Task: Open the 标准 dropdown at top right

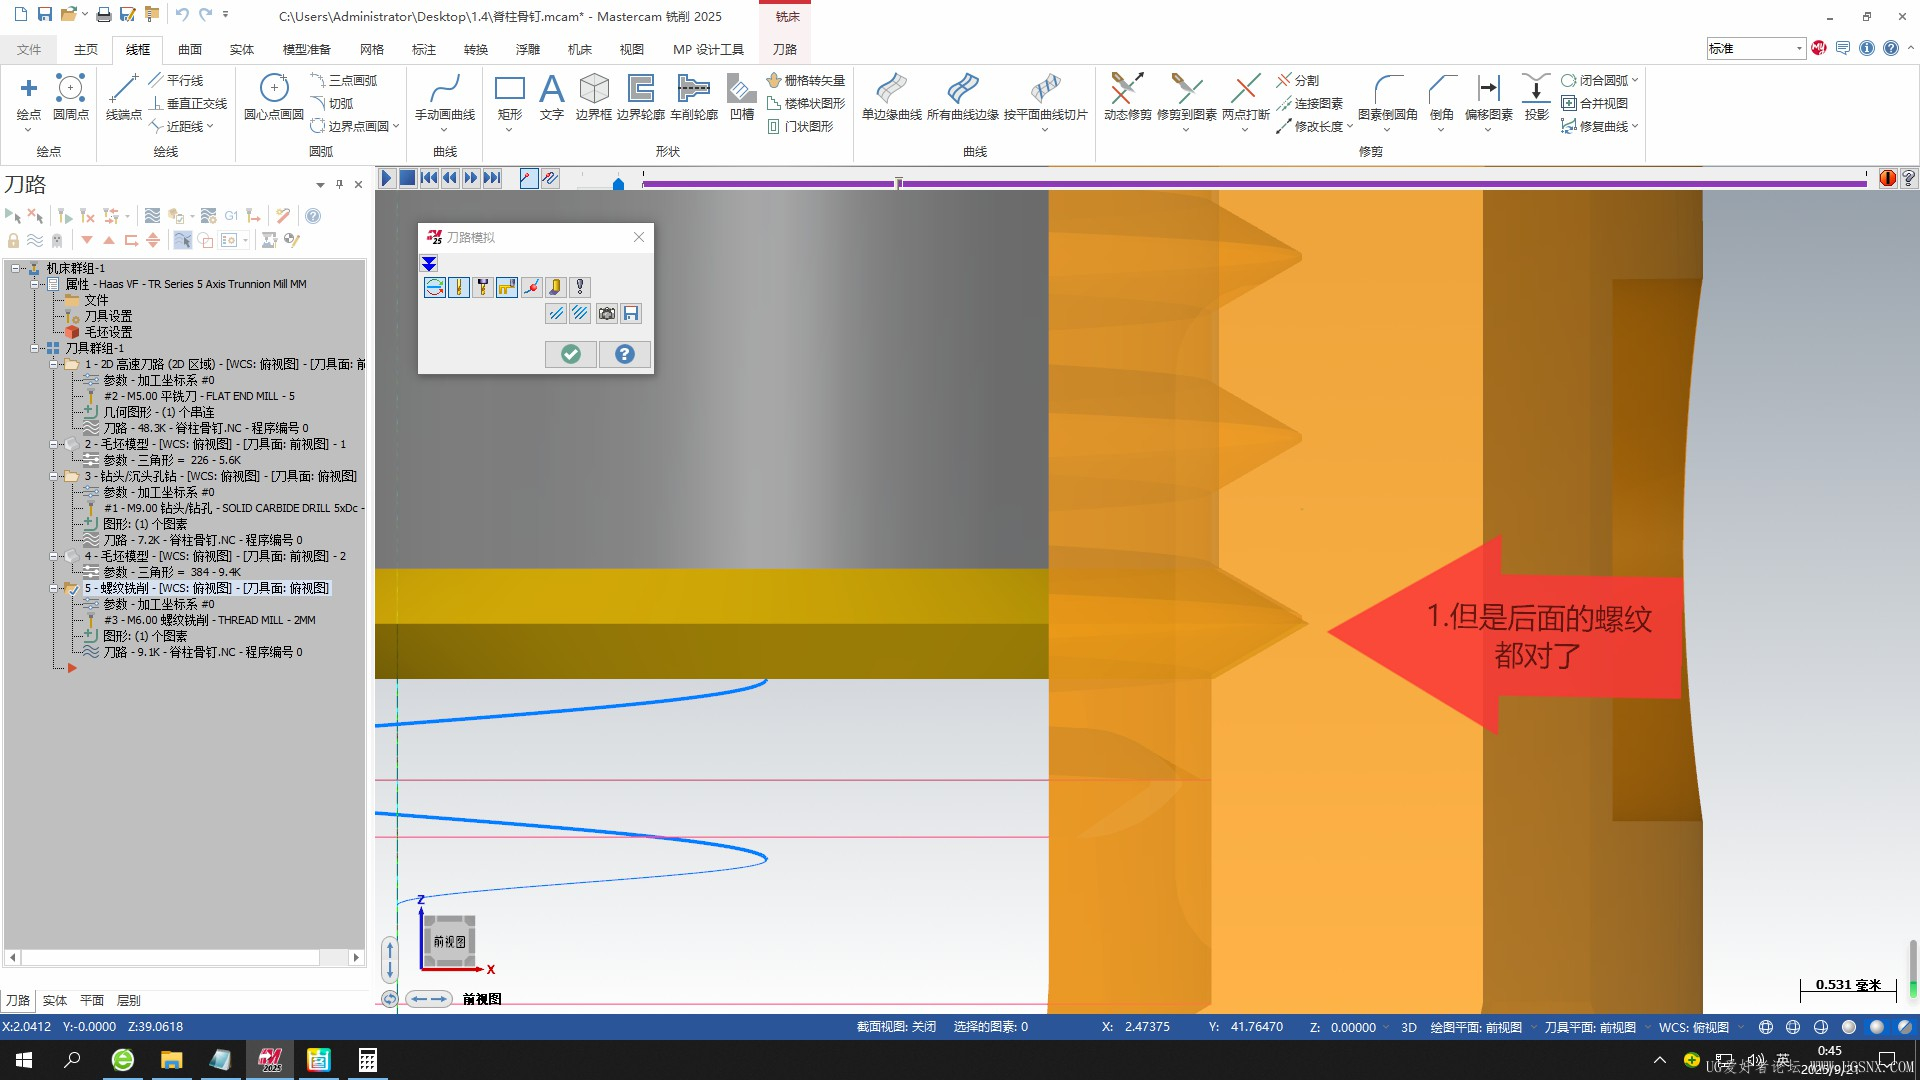Action: point(1798,48)
